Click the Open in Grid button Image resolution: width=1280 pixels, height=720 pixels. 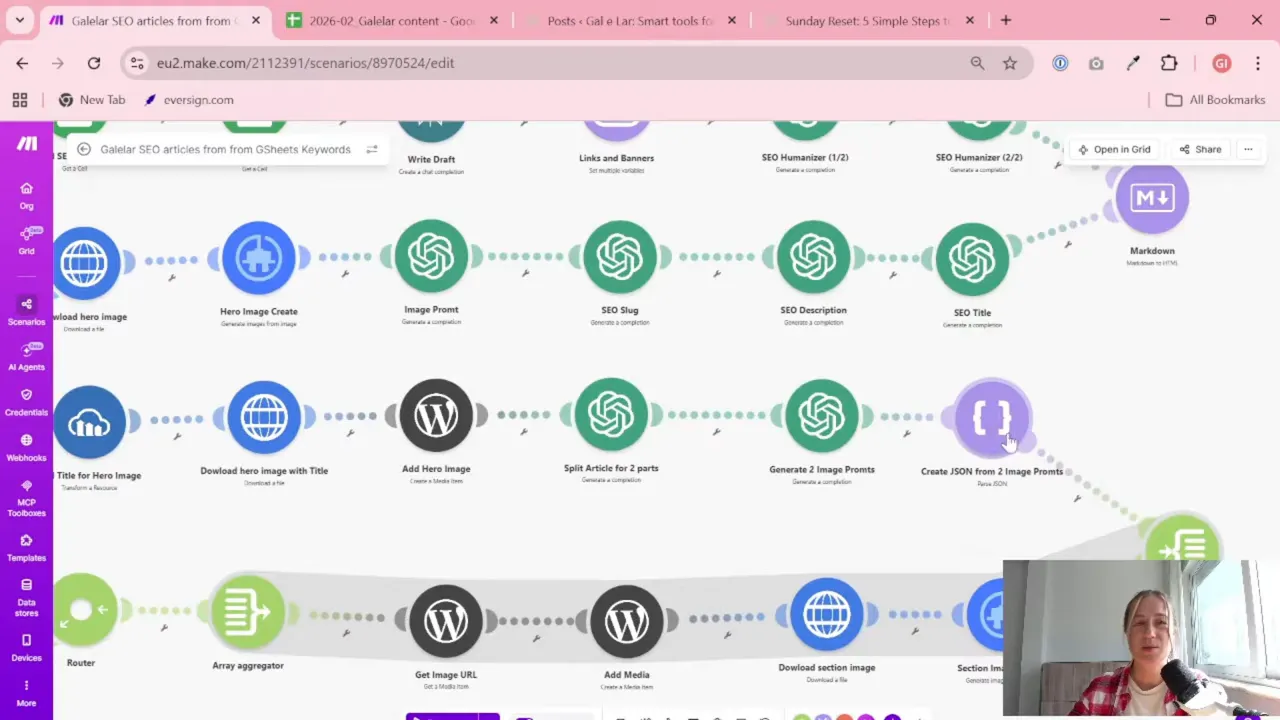click(1114, 149)
